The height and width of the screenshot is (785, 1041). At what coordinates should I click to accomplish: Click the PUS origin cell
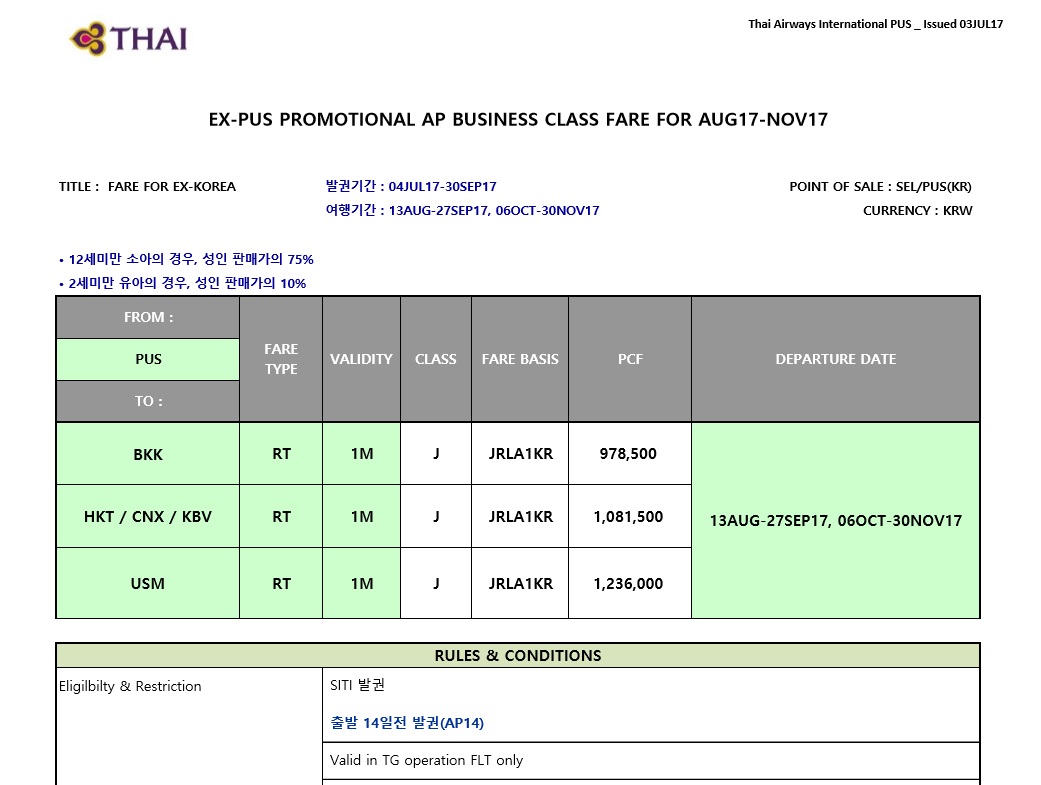point(148,359)
